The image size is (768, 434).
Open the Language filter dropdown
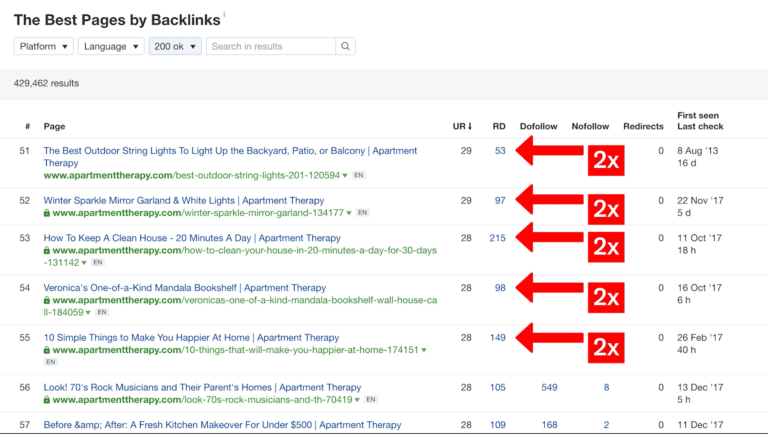(x=111, y=46)
